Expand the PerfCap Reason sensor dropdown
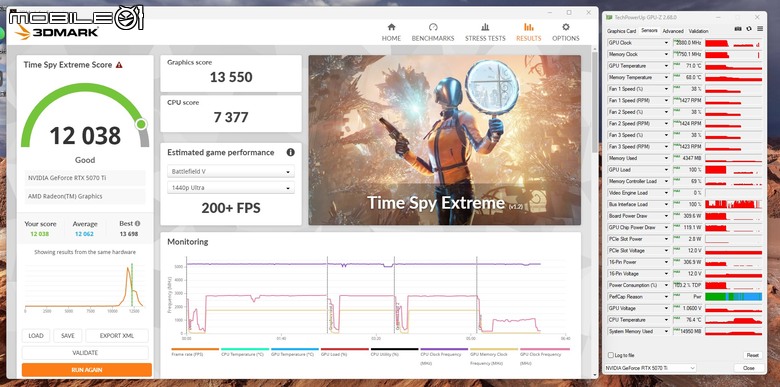Viewport: 780px width, 387px height. tap(667, 296)
